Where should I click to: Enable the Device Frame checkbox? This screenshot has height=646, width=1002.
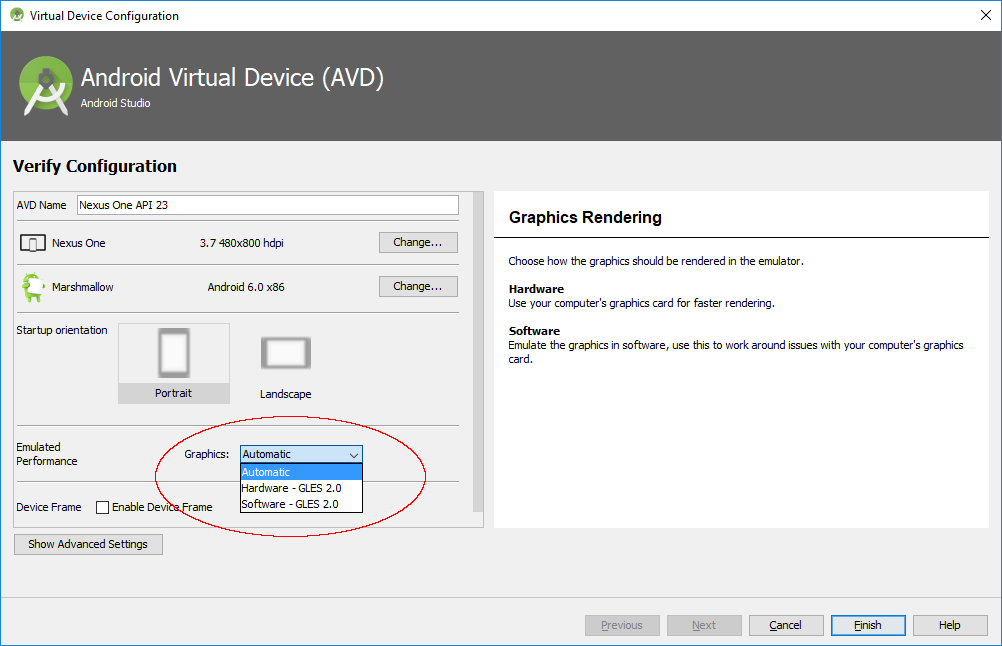pos(102,507)
